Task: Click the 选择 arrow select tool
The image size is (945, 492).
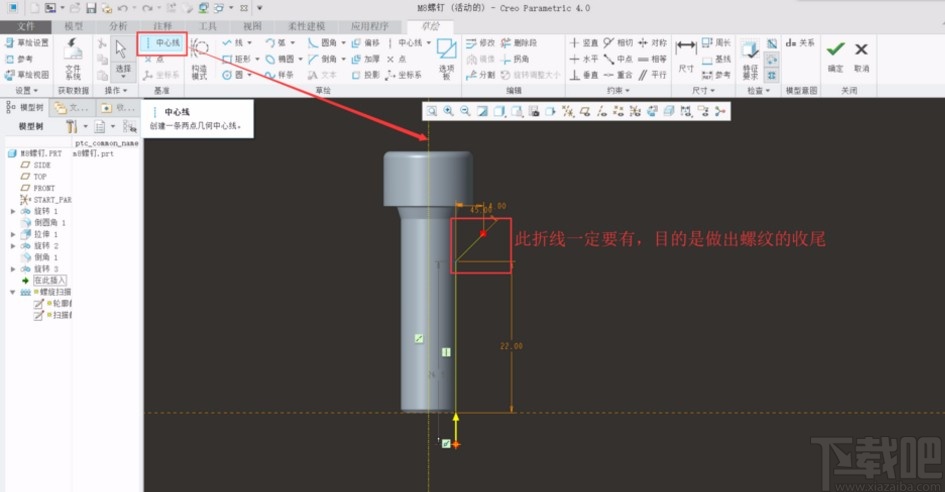Action: [122, 58]
